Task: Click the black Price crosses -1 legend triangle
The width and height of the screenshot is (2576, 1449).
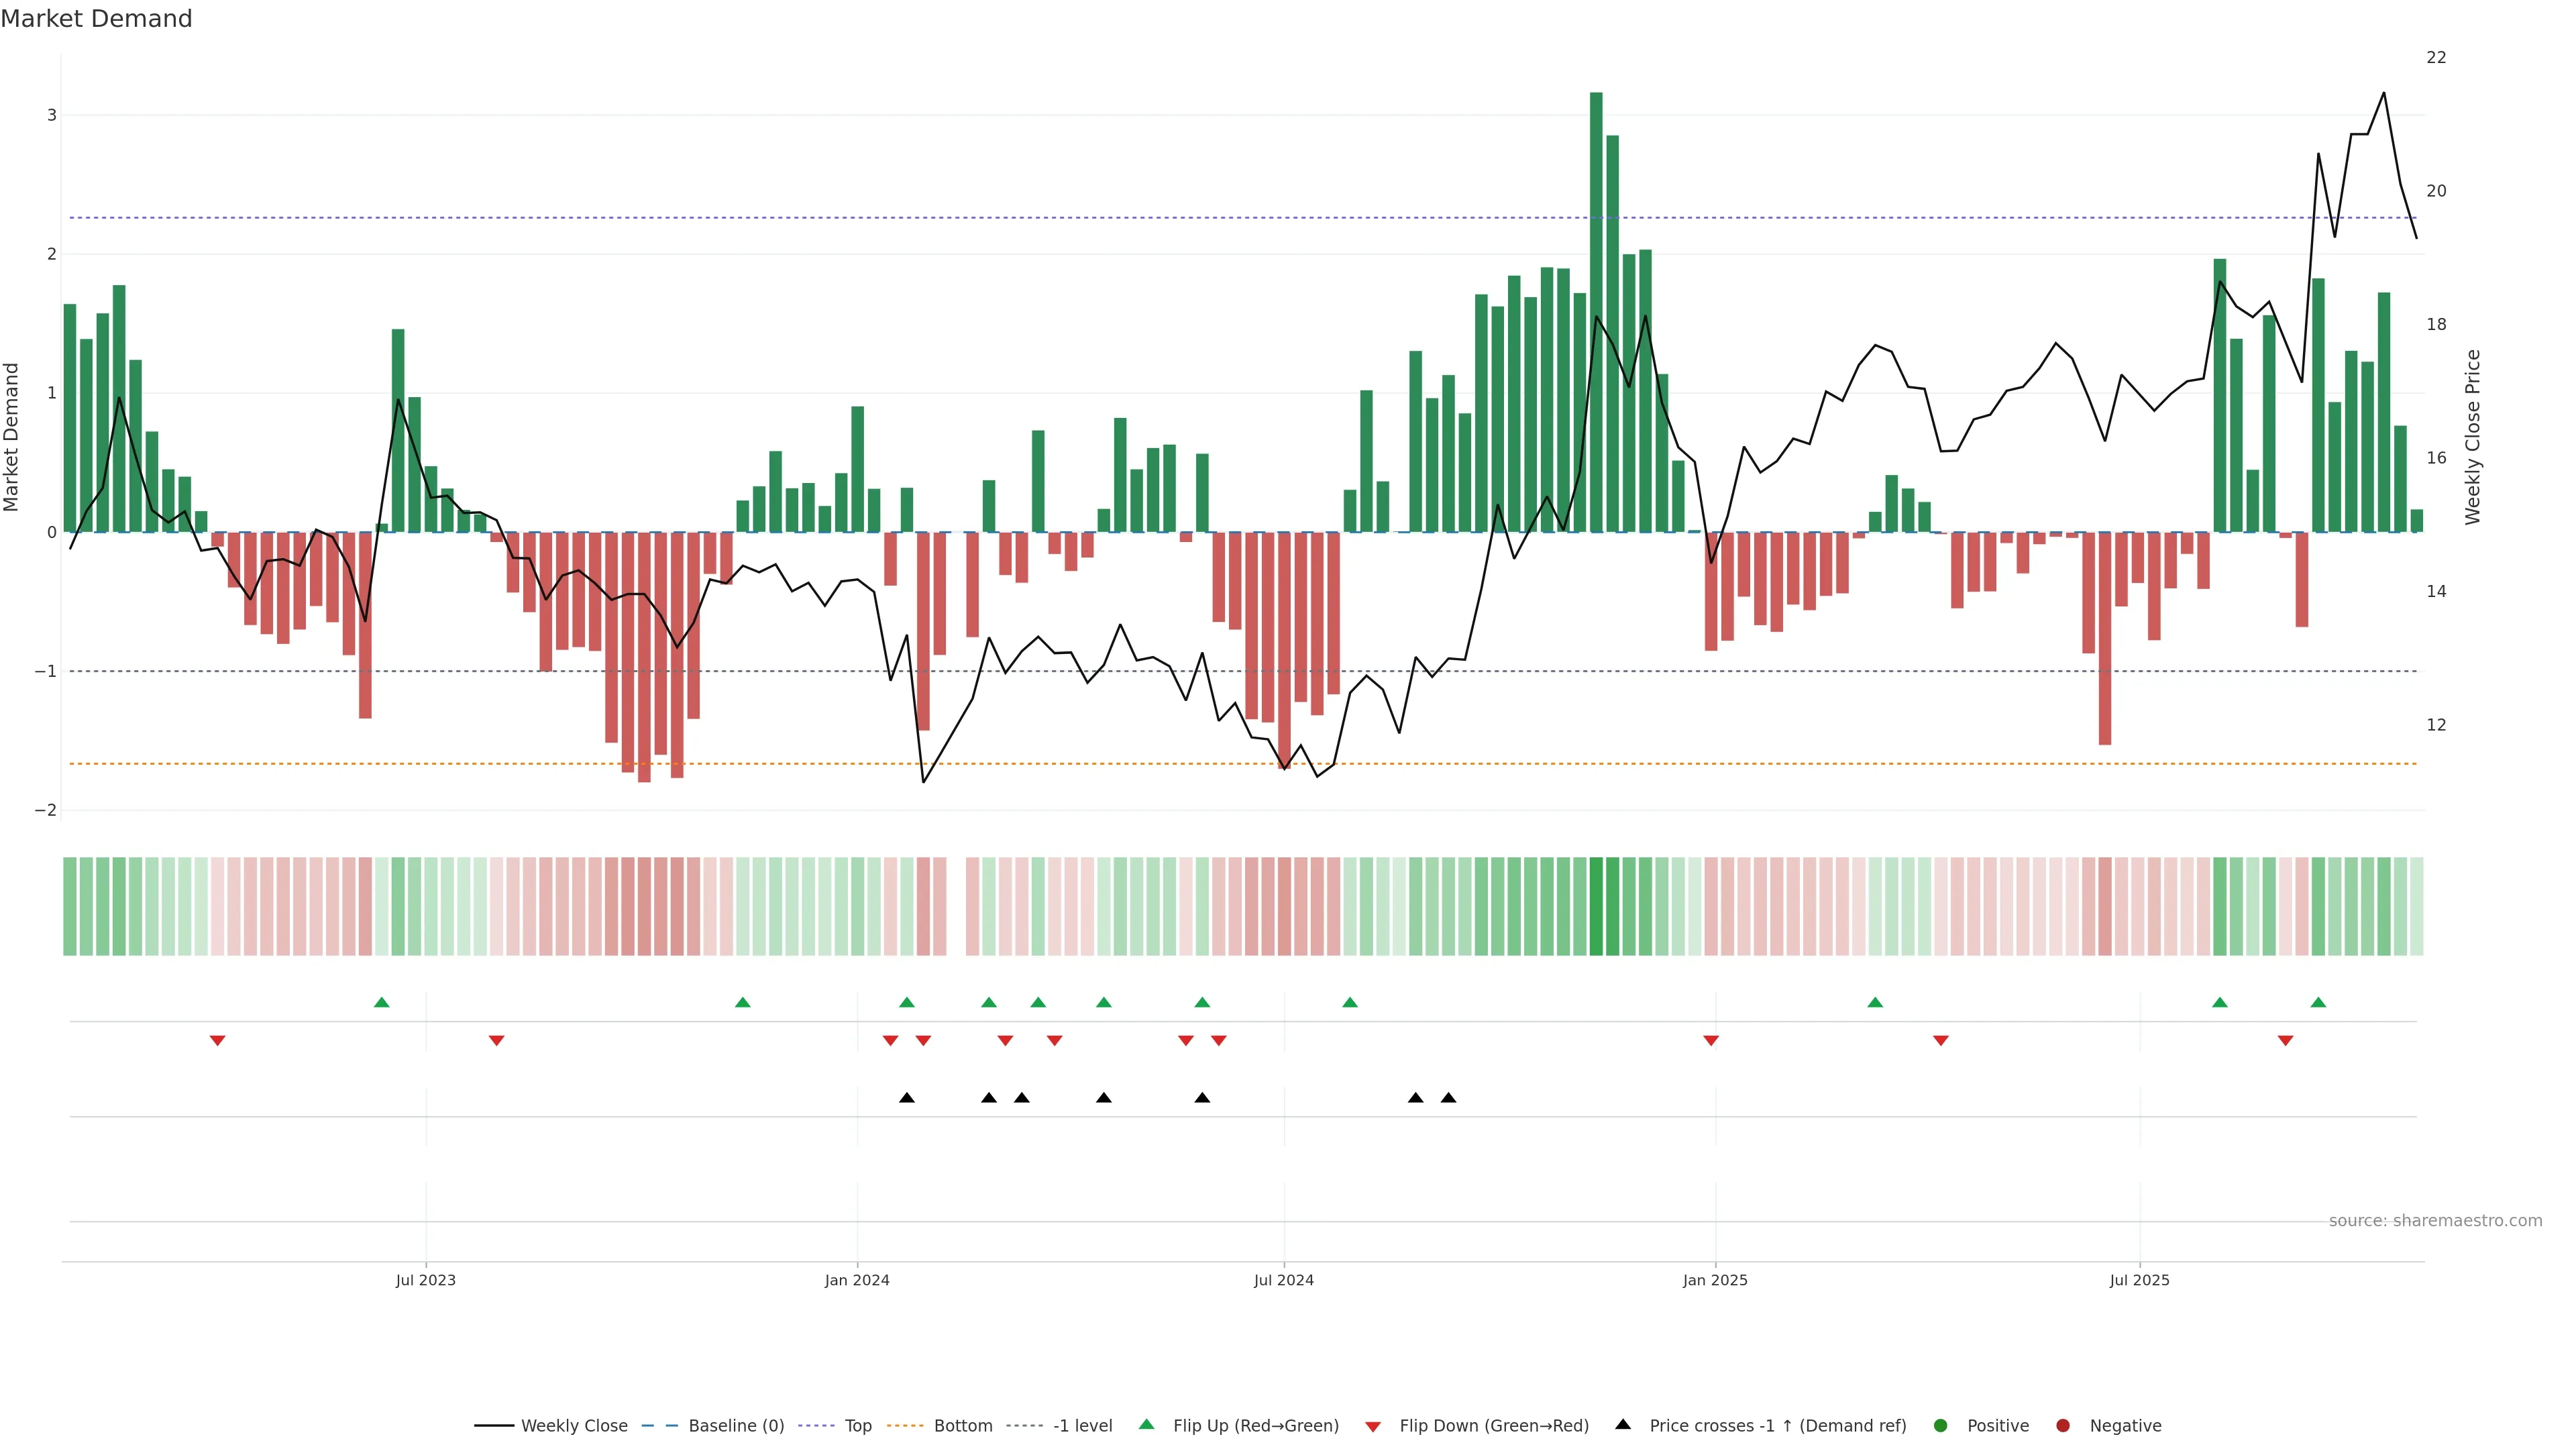Action: pyautogui.click(x=1622, y=1424)
